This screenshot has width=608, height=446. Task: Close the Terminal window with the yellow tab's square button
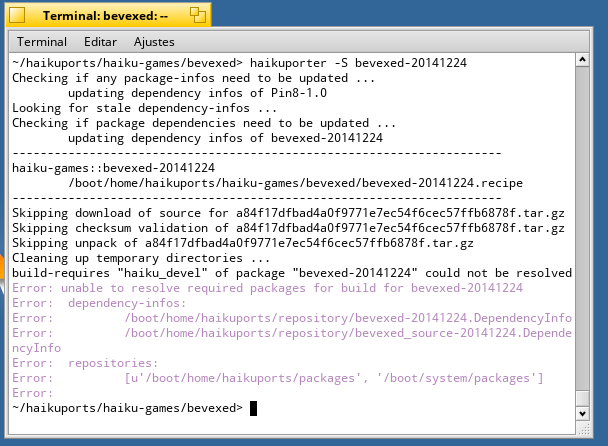tap(17, 16)
